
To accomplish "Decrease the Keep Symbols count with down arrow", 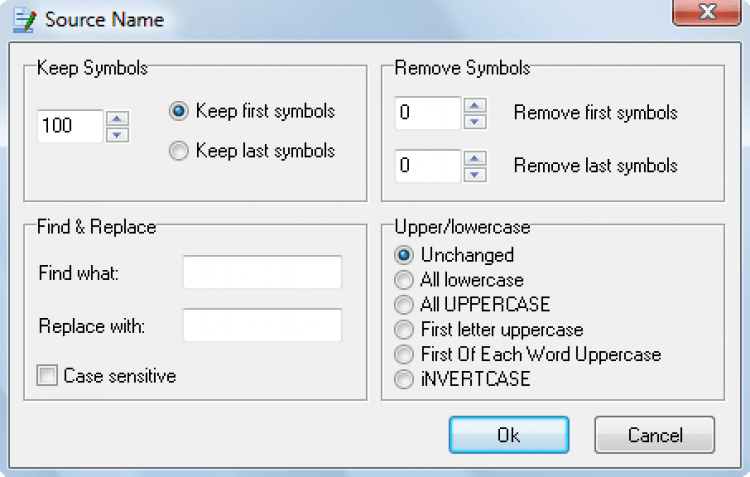I will [117, 135].
